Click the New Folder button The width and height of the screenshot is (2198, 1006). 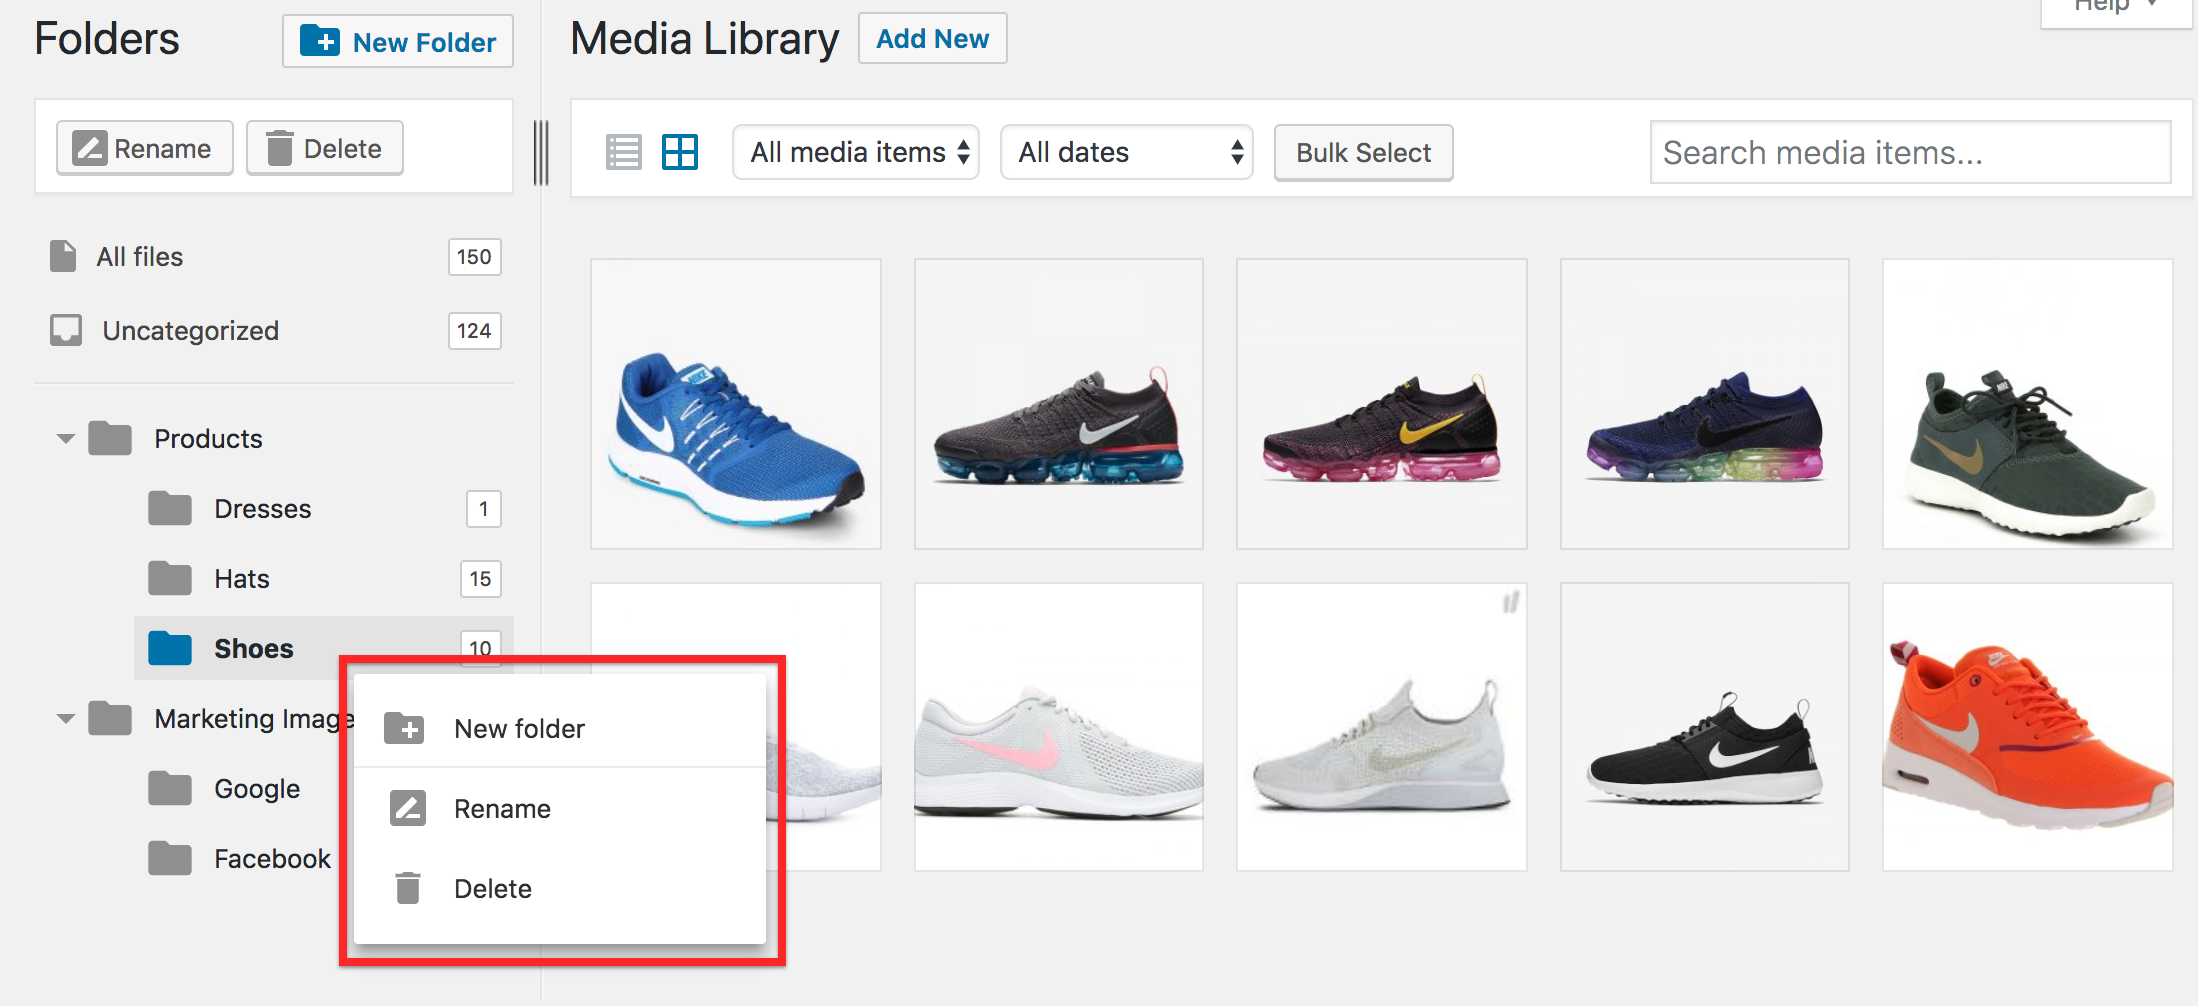tap(398, 41)
